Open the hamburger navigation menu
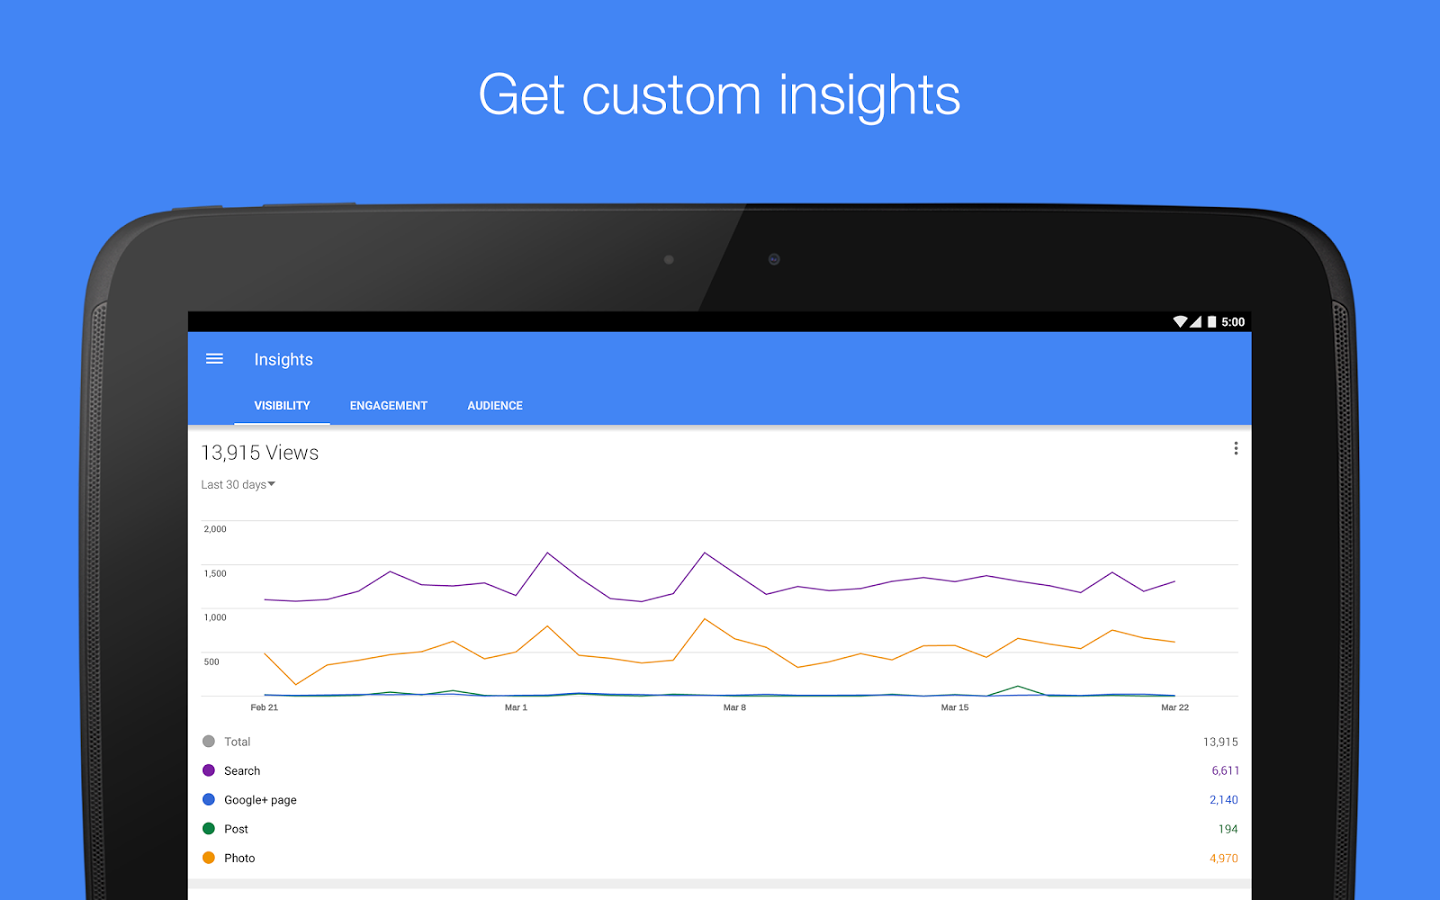The image size is (1440, 900). point(214,359)
